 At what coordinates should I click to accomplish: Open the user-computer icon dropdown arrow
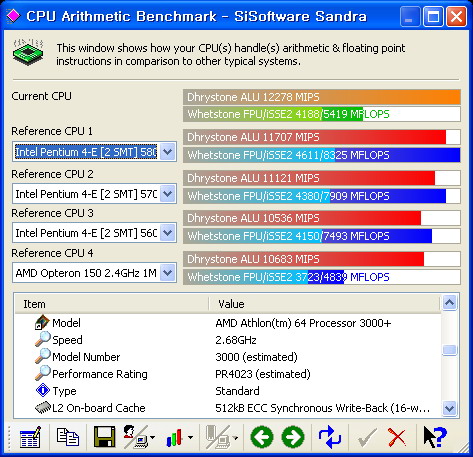pyautogui.click(x=153, y=437)
